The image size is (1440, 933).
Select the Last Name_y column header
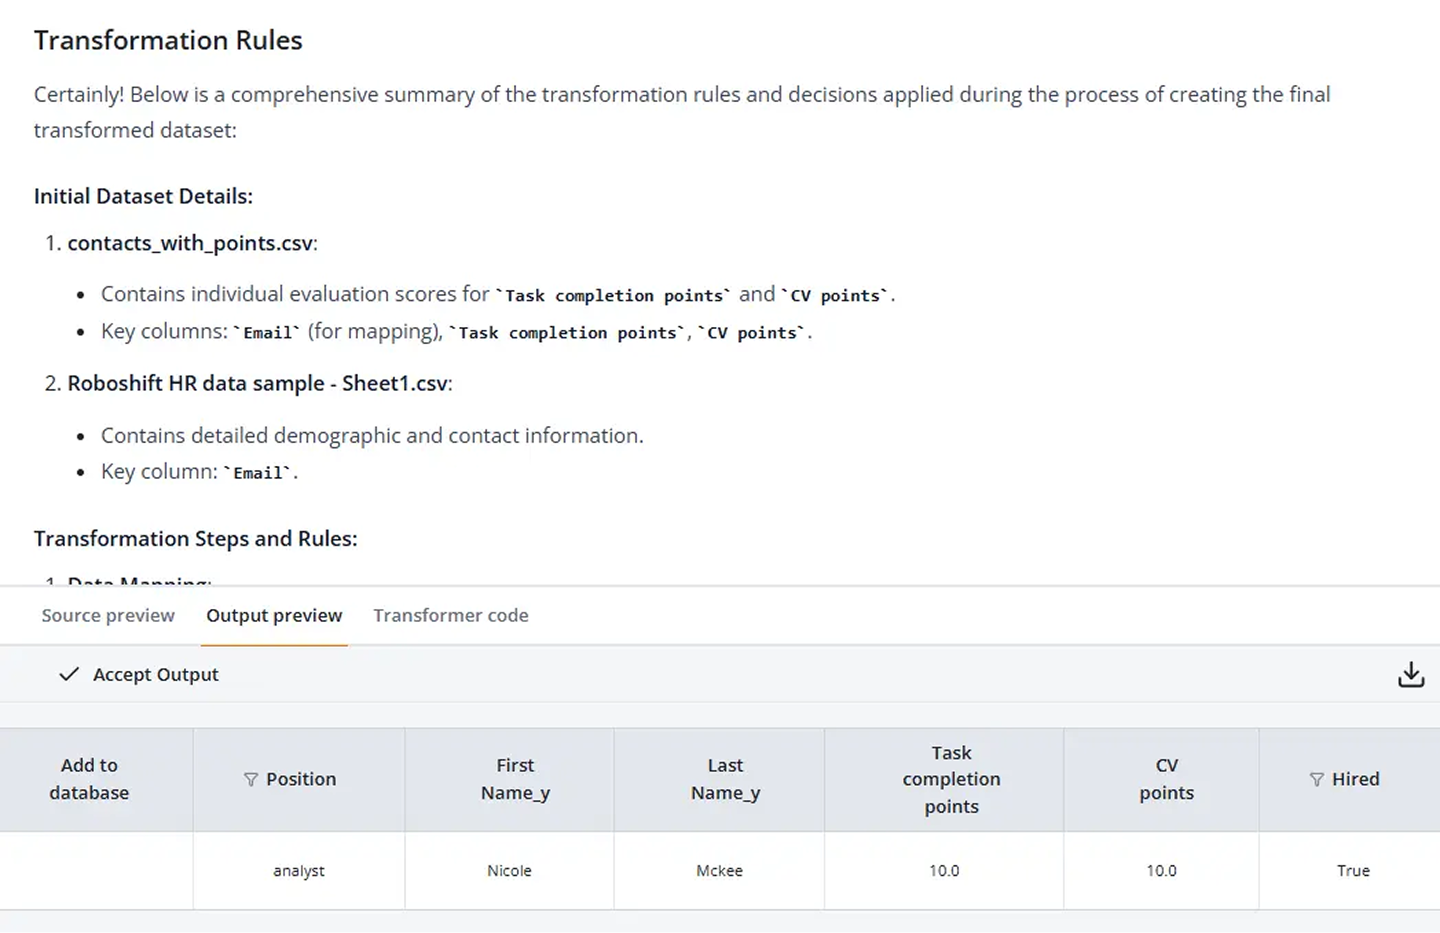(725, 779)
